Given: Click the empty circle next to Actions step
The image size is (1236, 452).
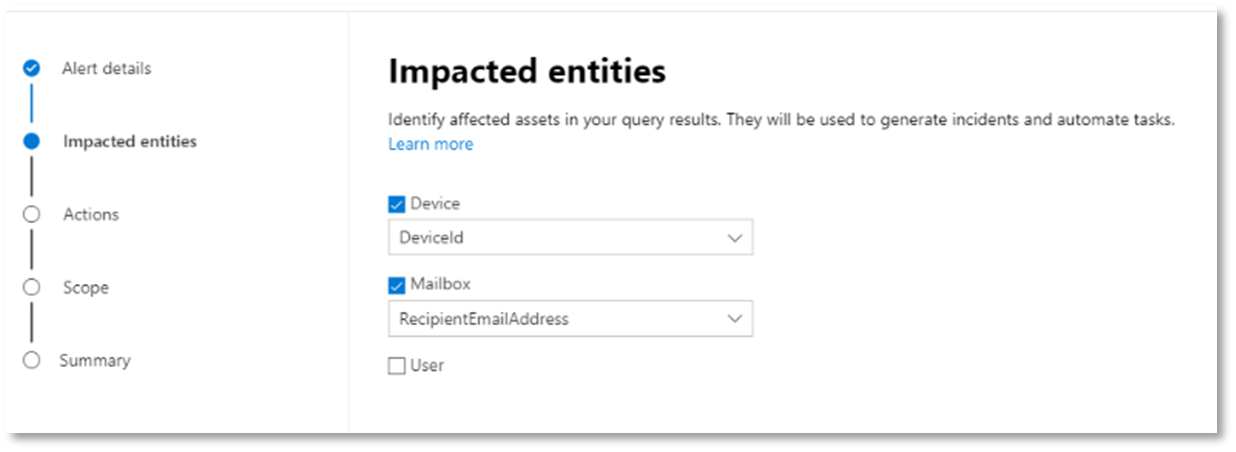Looking at the screenshot, I should (x=32, y=214).
